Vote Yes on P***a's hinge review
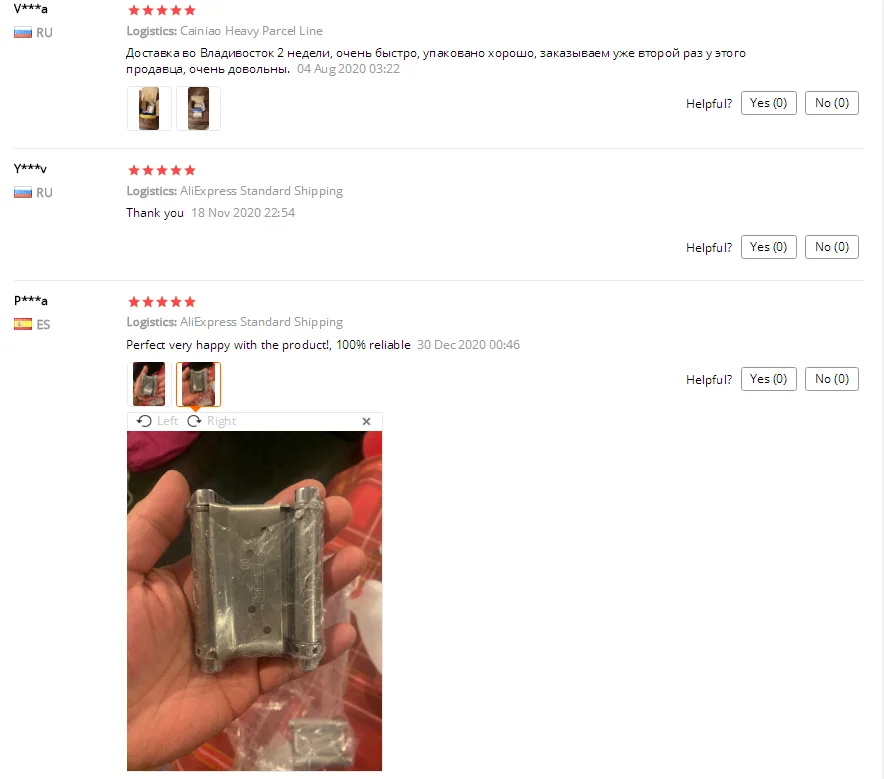Image resolution: width=884 pixels, height=779 pixels. click(x=768, y=379)
